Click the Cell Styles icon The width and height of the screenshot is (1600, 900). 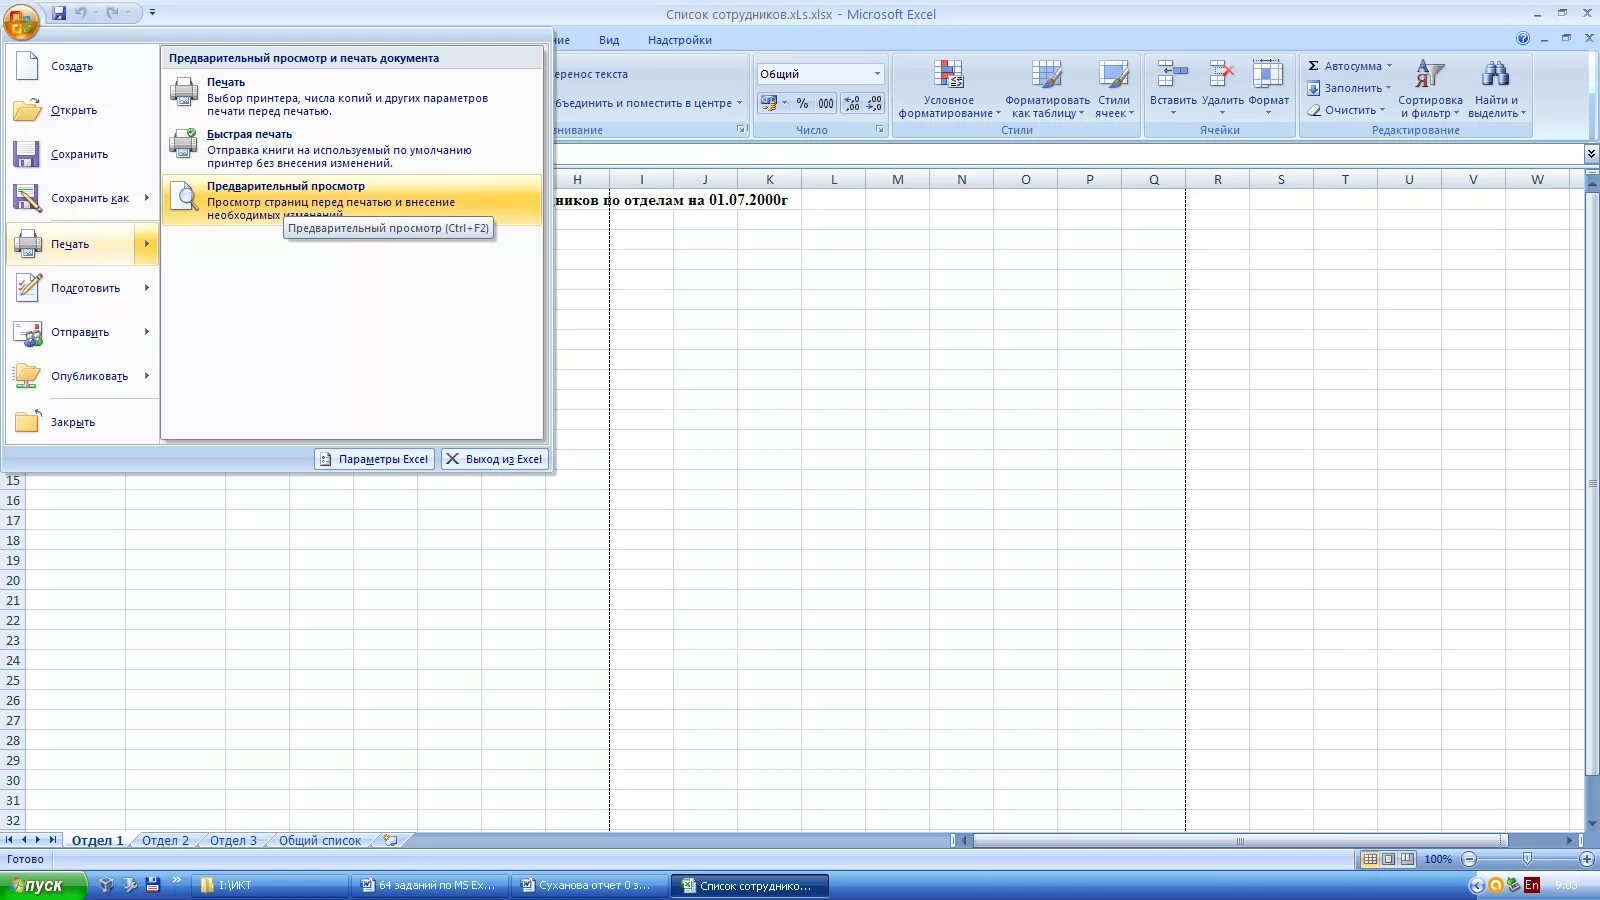tap(1114, 75)
